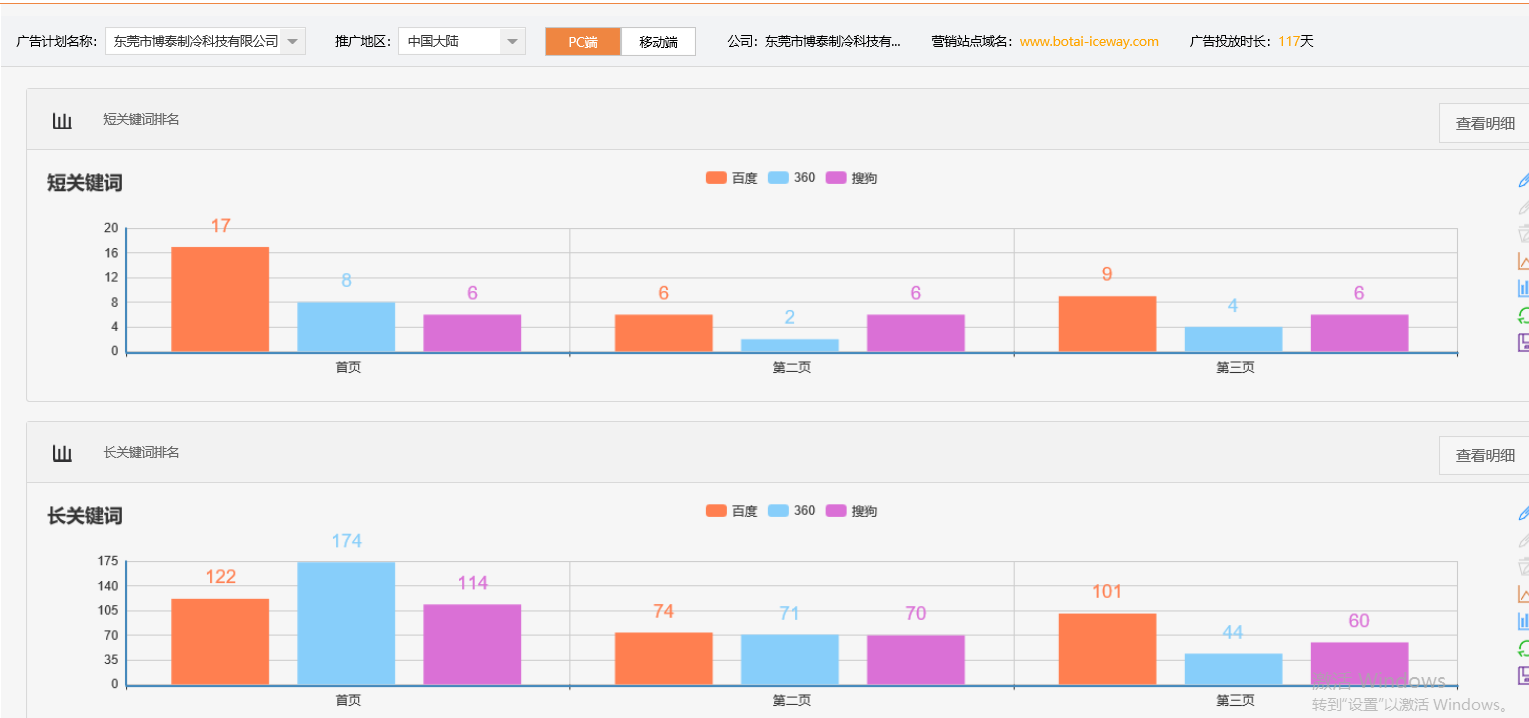Click the orange 17 bar for 百度 首页
This screenshot has width=1529, height=718.
coord(221,298)
